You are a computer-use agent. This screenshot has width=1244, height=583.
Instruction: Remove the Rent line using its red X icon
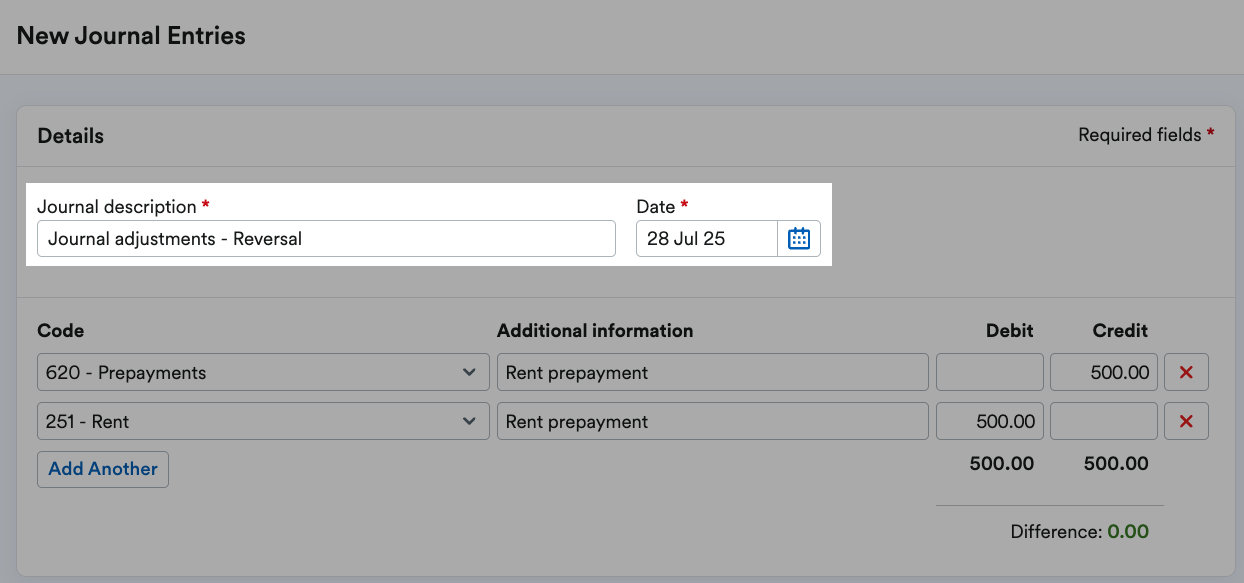click(x=1186, y=421)
